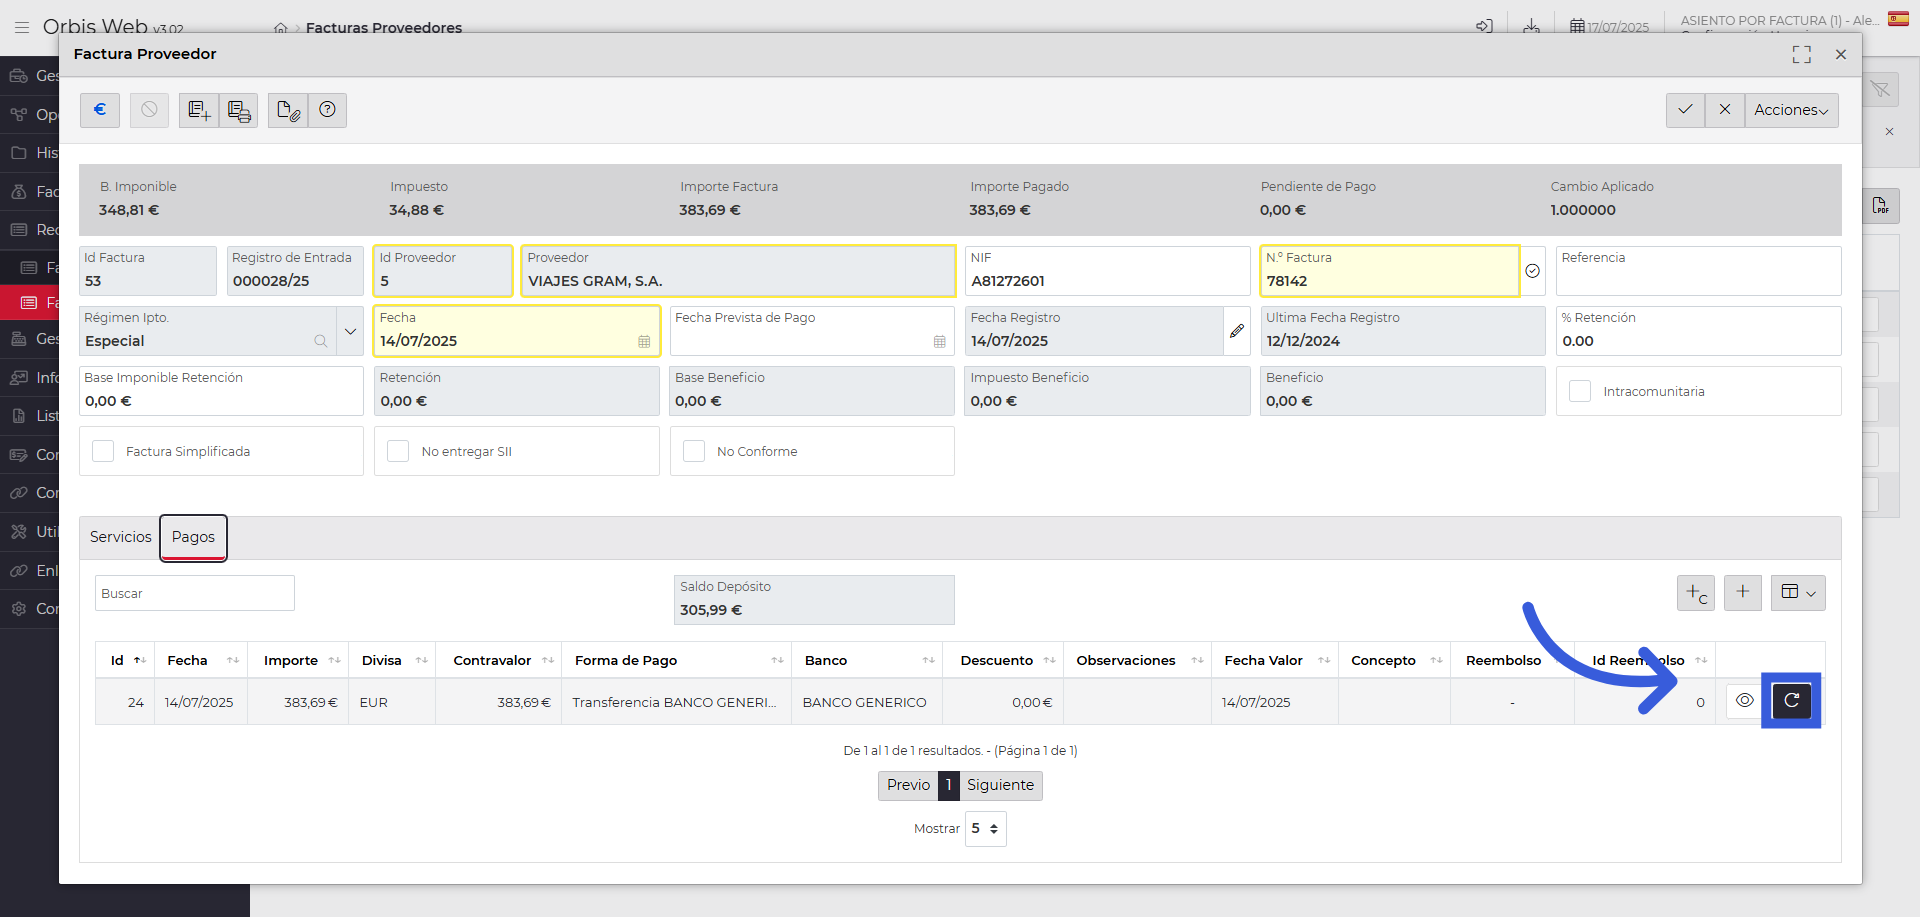Click the euro currency toolbar icon

point(100,110)
